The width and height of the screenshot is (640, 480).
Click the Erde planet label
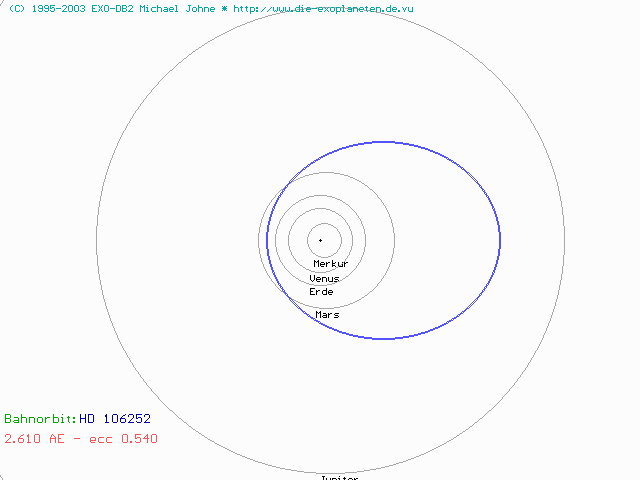point(321,291)
